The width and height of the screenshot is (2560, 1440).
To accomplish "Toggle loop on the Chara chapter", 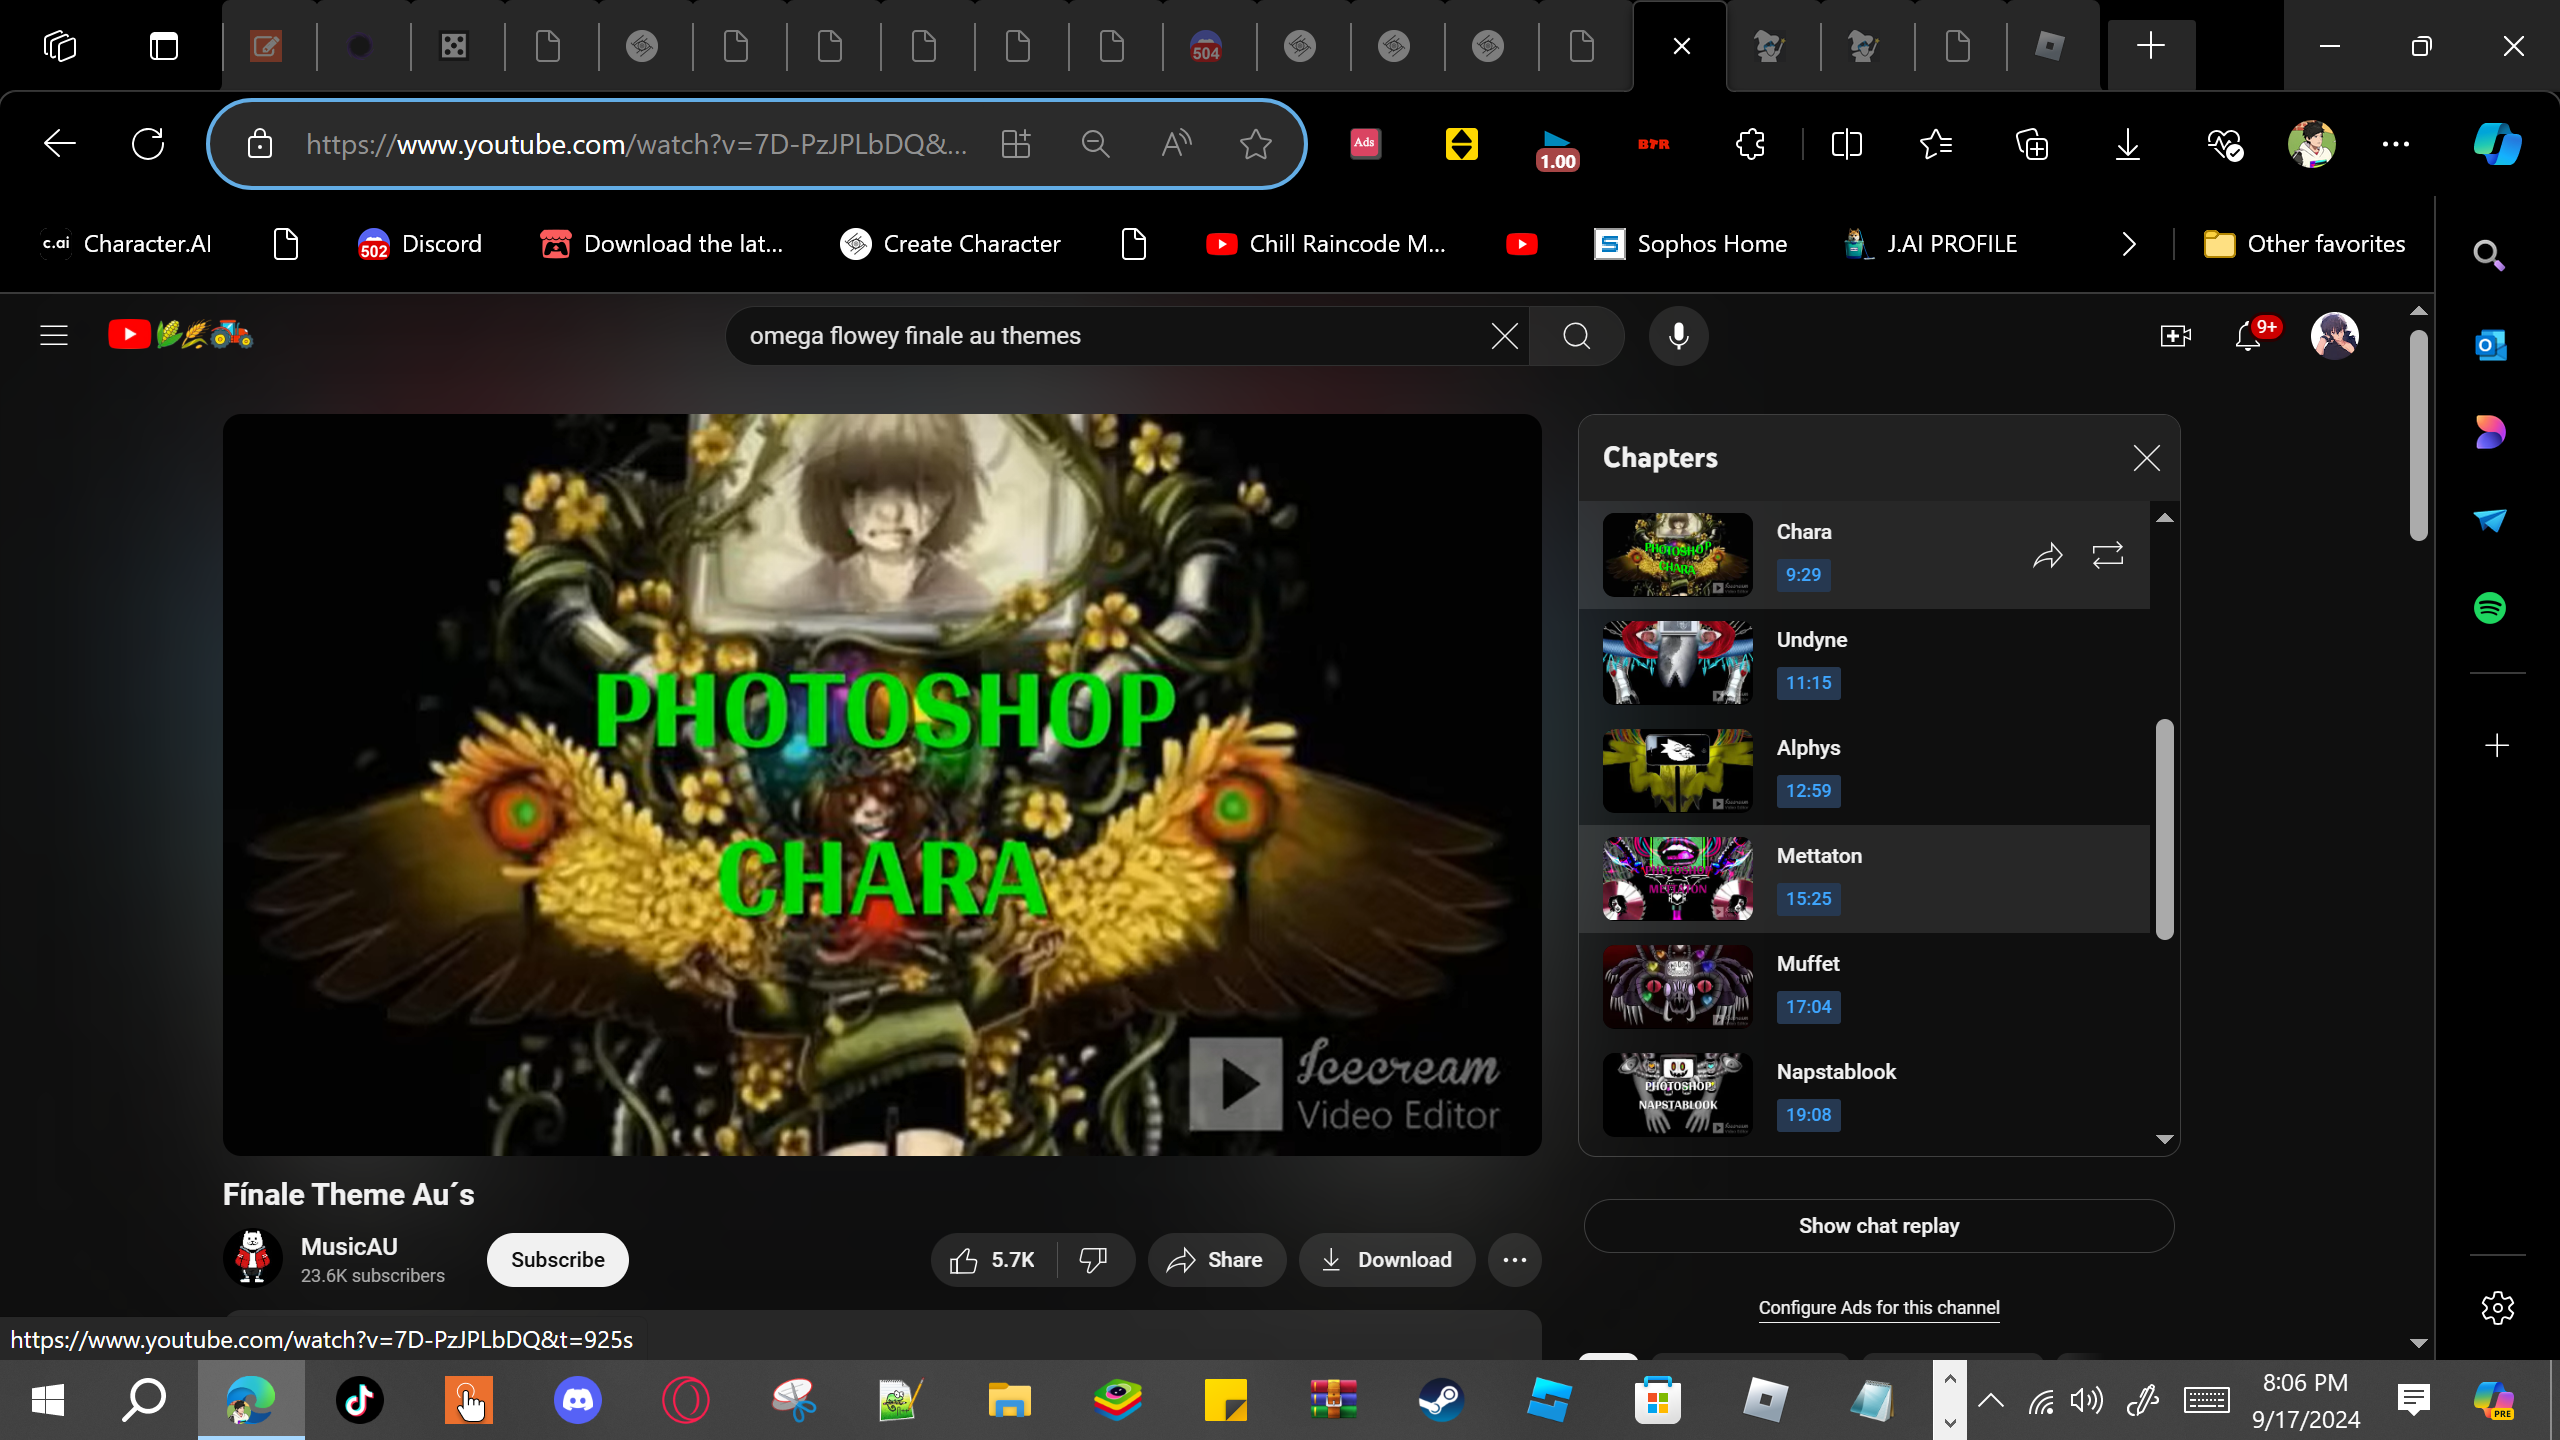I will click(2107, 555).
